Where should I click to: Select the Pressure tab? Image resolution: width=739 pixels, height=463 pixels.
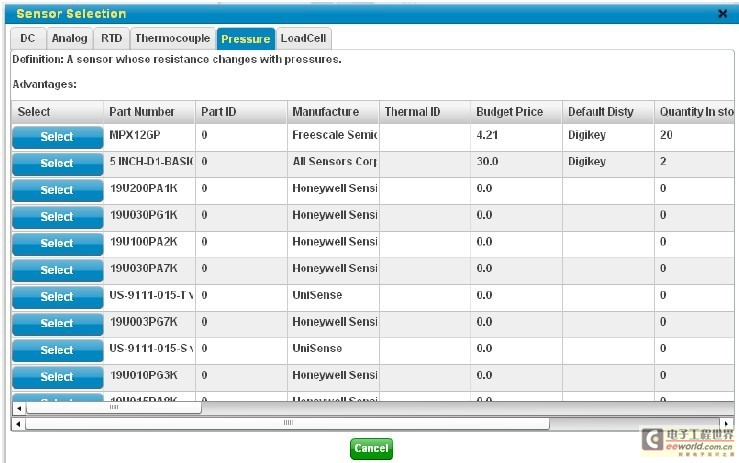246,39
